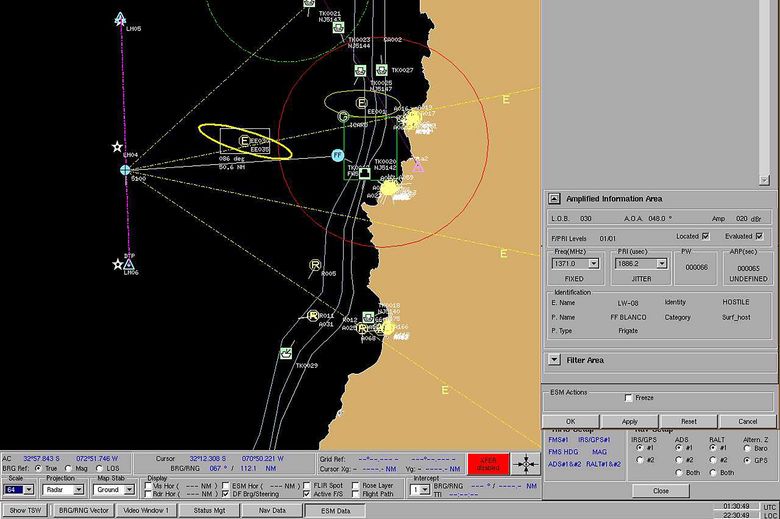This screenshot has width=780, height=519.
Task: Select Altern. Z Baro radio button
Action: pyautogui.click(x=747, y=448)
